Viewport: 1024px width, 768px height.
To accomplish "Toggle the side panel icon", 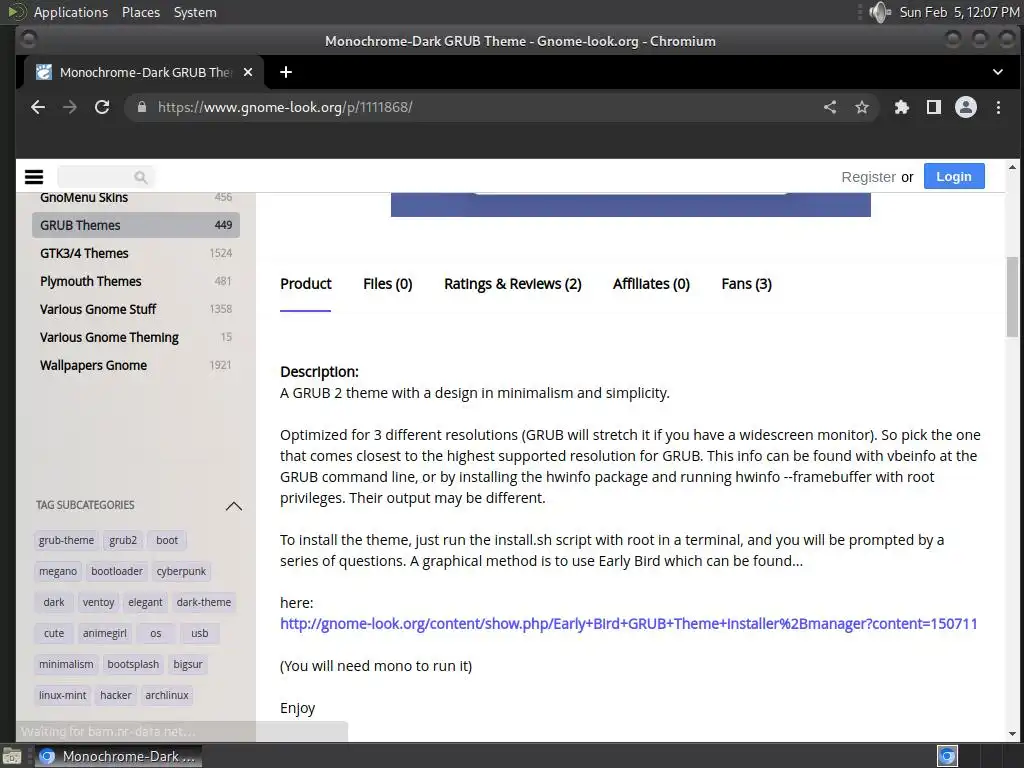I will pos(934,107).
